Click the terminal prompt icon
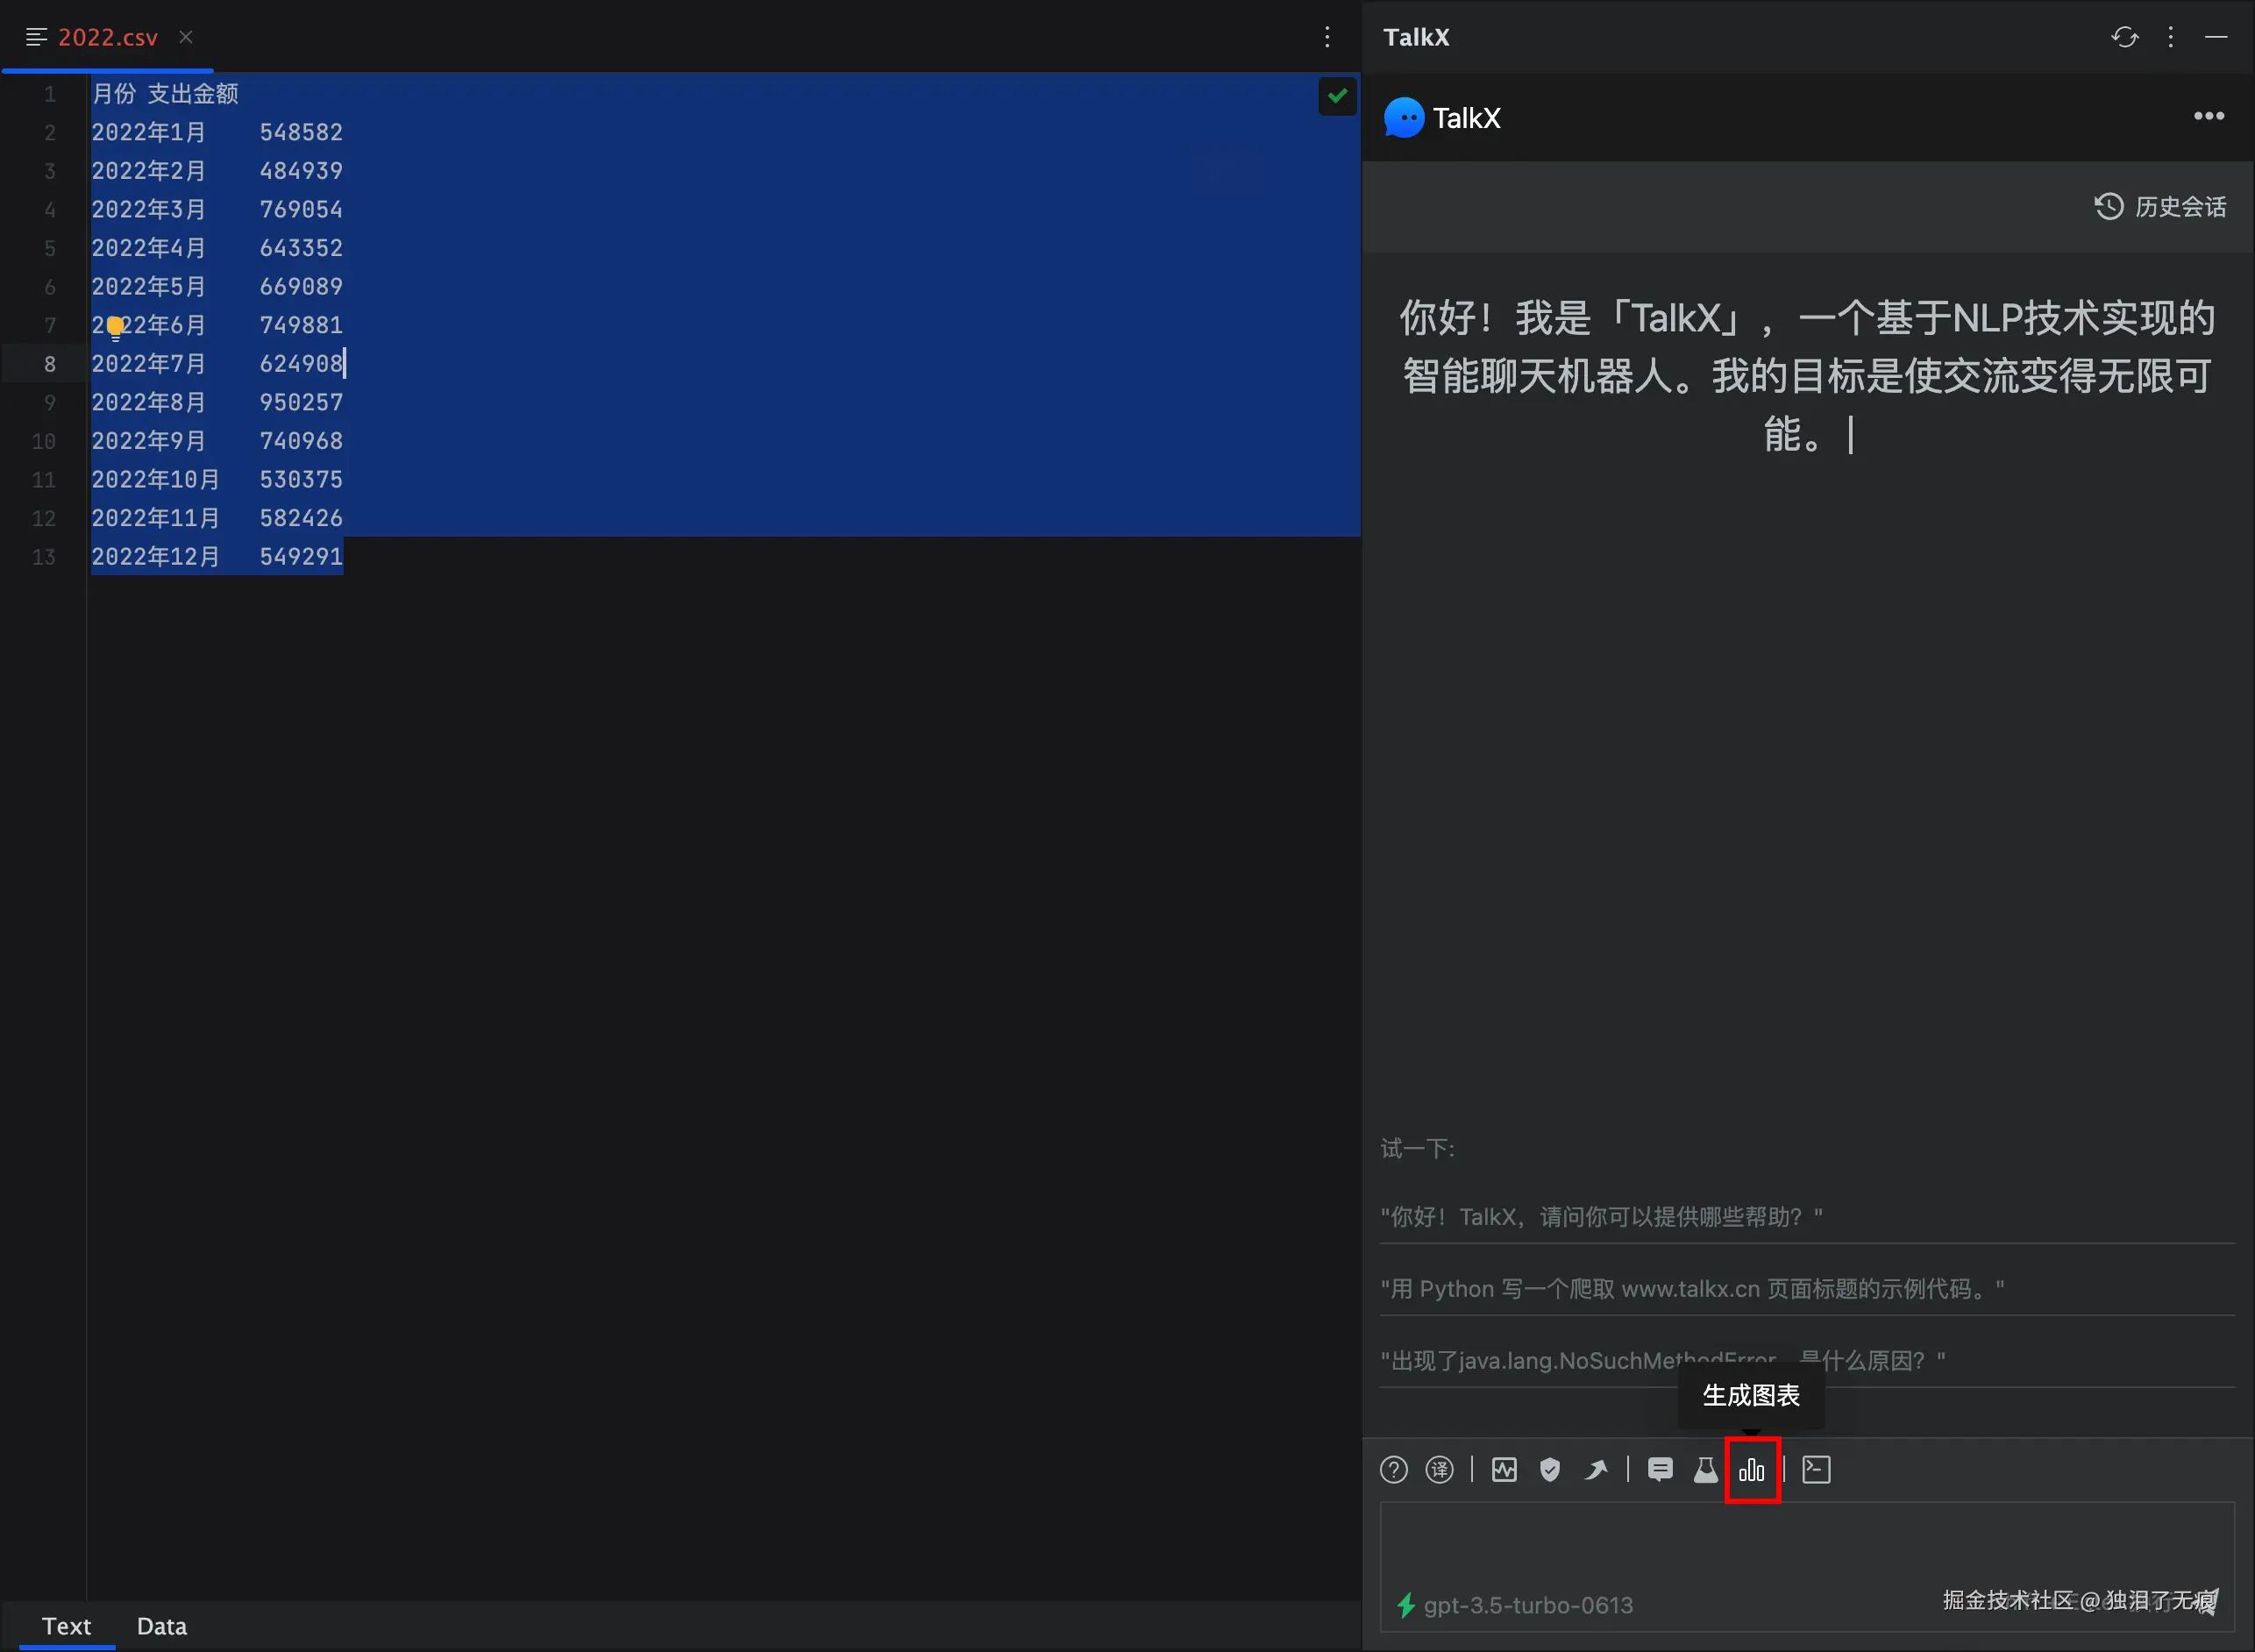The height and width of the screenshot is (1652, 2255). [x=1816, y=1469]
